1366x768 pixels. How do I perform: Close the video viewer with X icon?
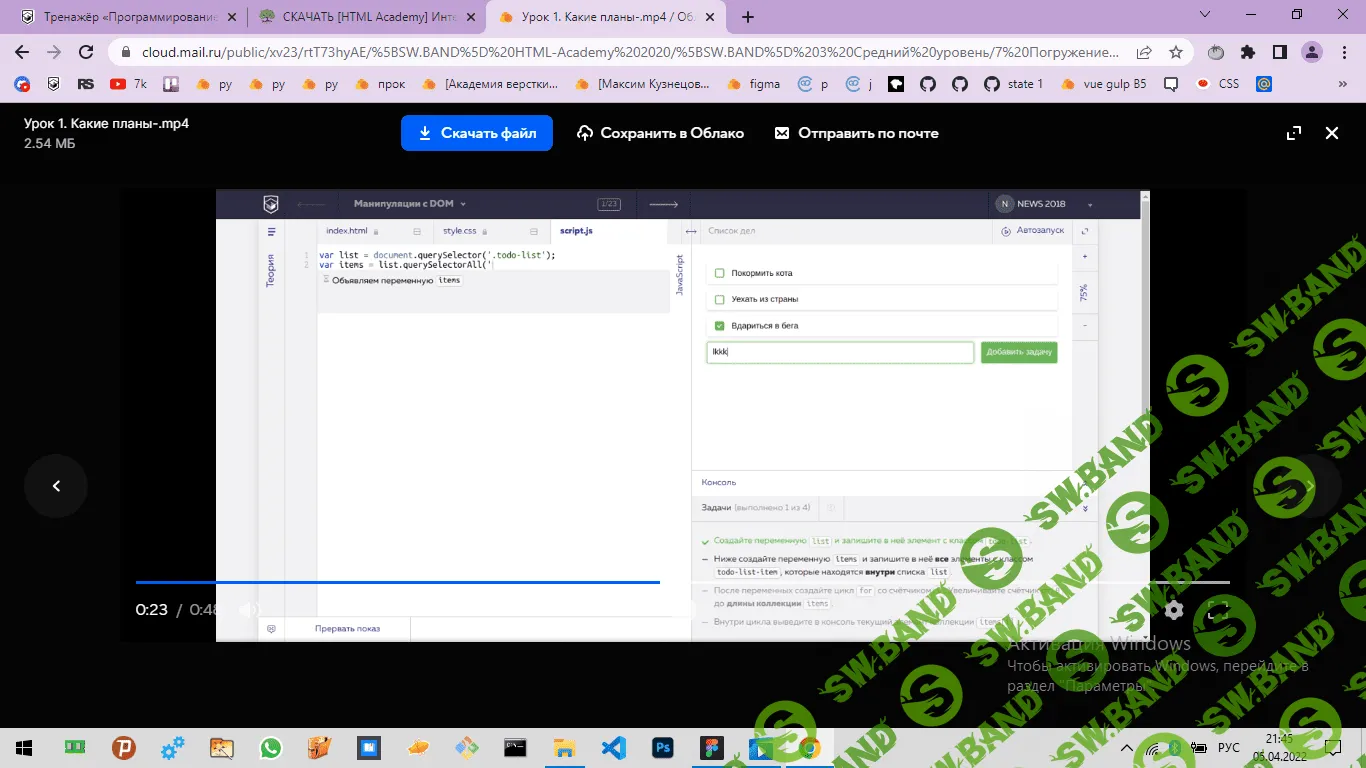(x=1331, y=133)
